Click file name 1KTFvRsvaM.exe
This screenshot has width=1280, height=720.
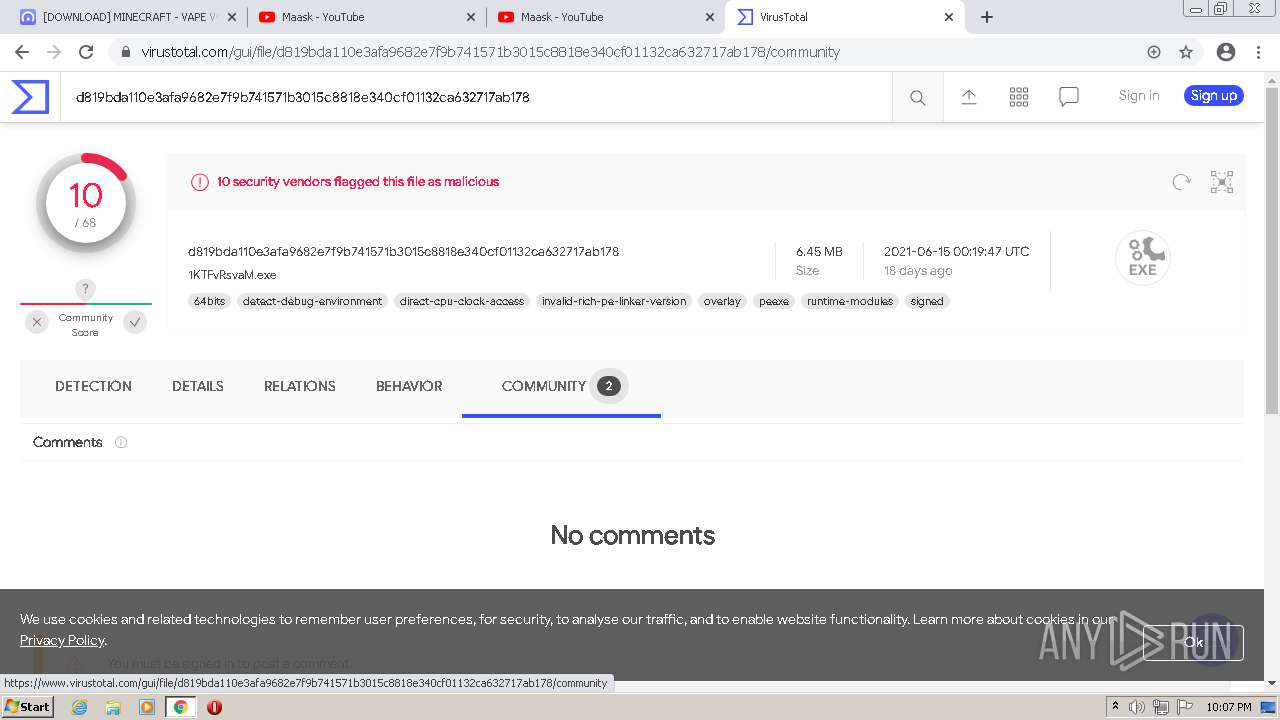[232, 275]
